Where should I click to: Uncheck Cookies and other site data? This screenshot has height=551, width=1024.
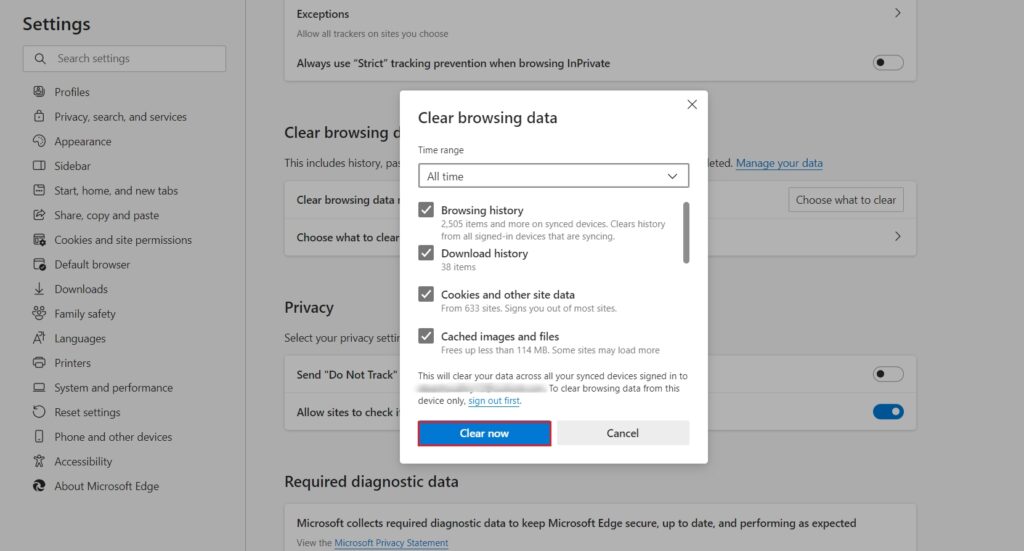[x=426, y=295]
